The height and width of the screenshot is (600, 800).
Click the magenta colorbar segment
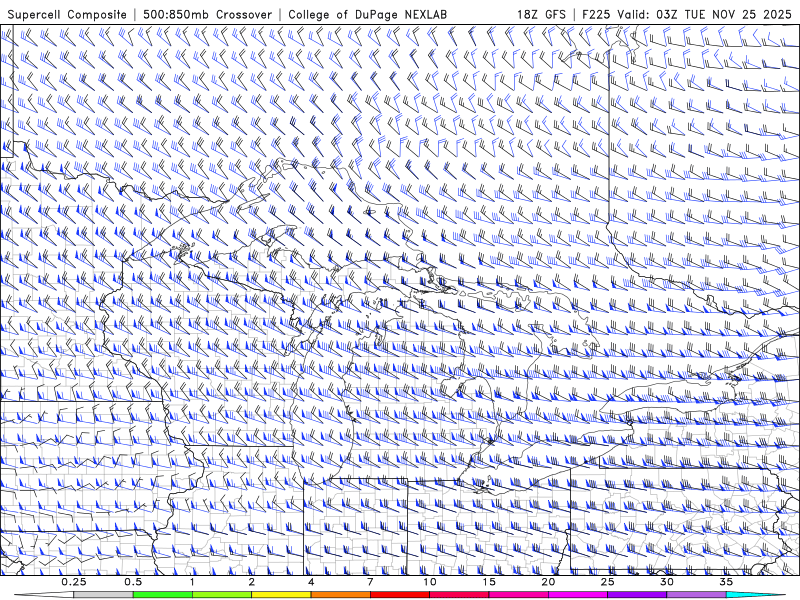(578, 595)
